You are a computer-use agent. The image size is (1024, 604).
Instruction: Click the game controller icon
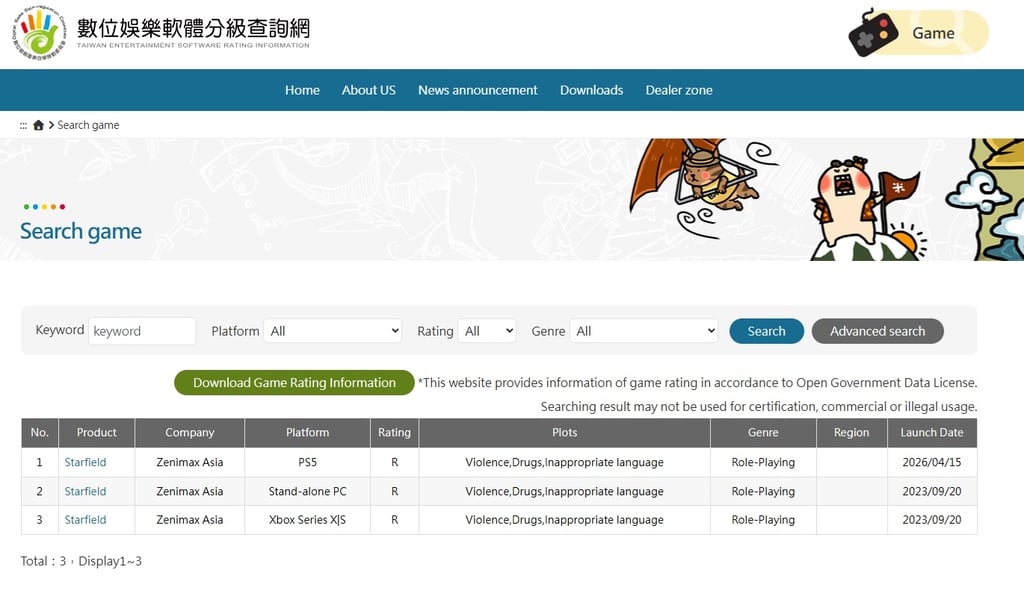click(873, 34)
